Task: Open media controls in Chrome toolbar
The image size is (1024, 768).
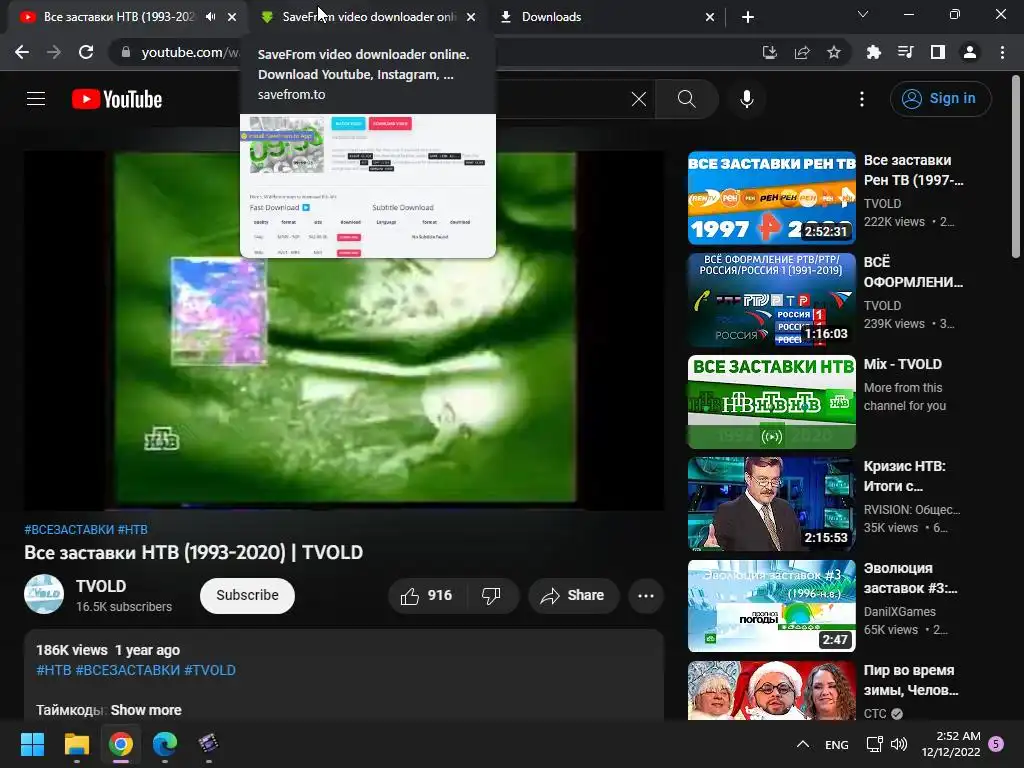Action: click(x=905, y=52)
